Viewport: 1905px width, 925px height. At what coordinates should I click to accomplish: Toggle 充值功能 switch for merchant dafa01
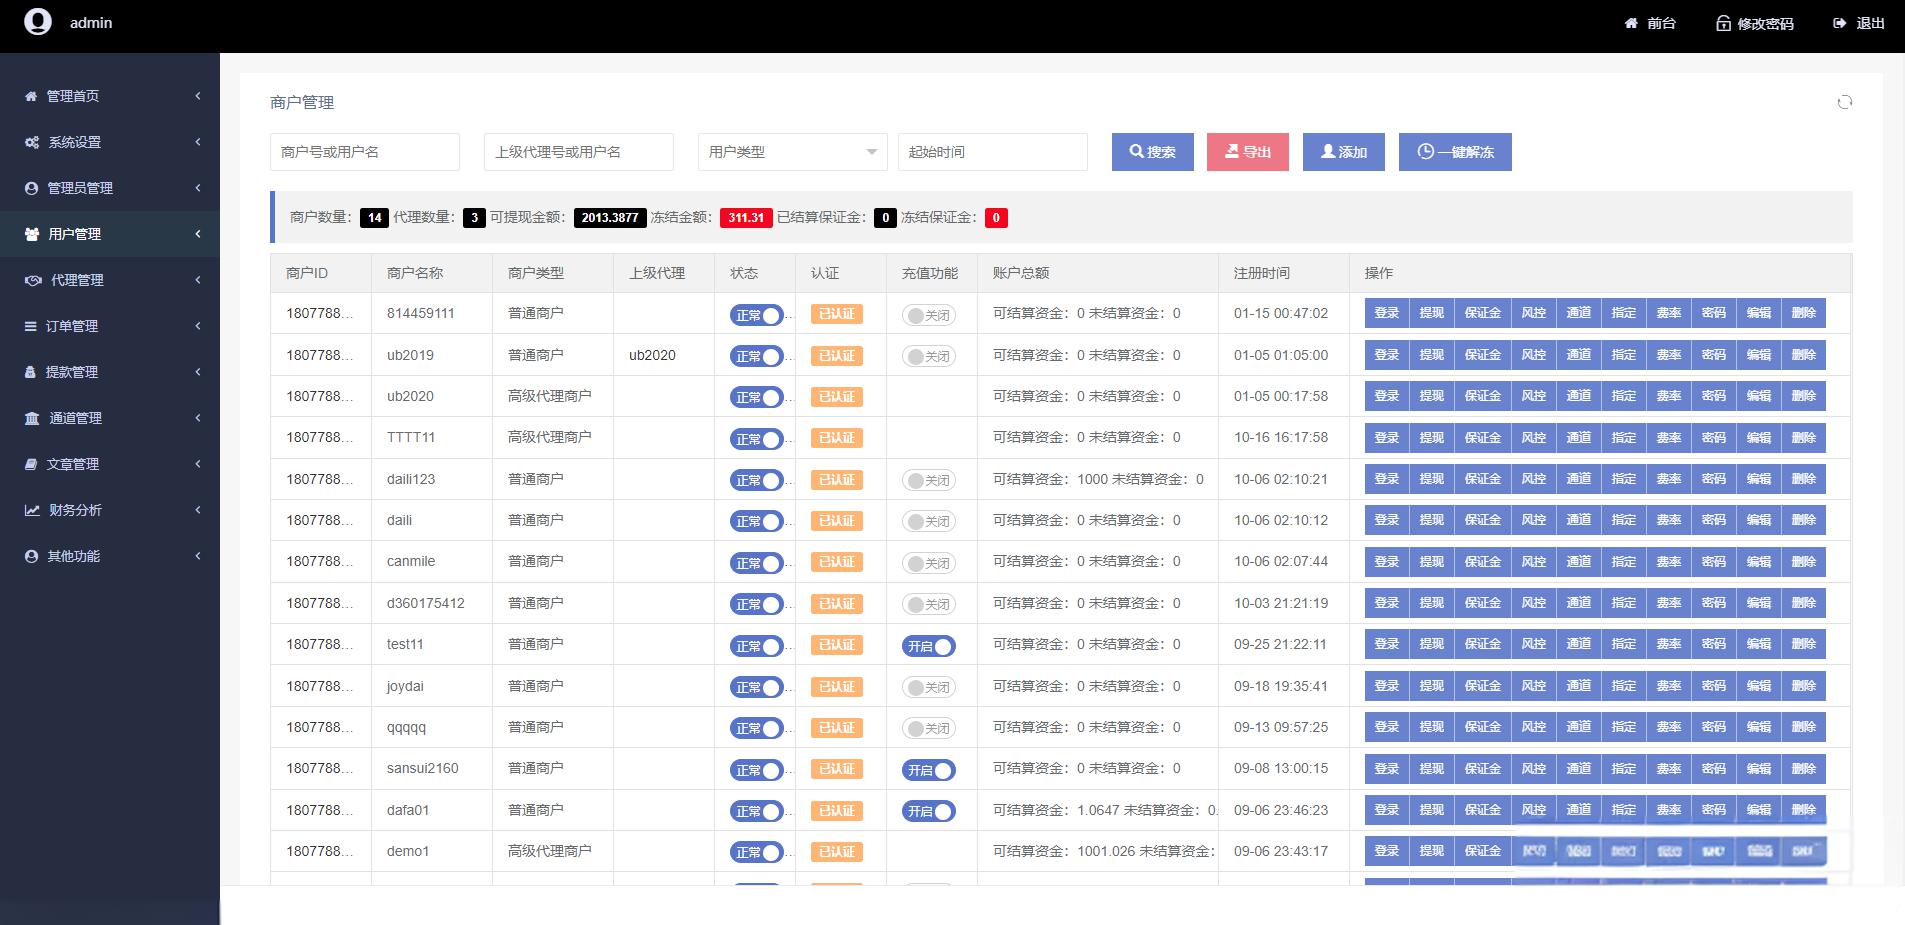point(929,811)
